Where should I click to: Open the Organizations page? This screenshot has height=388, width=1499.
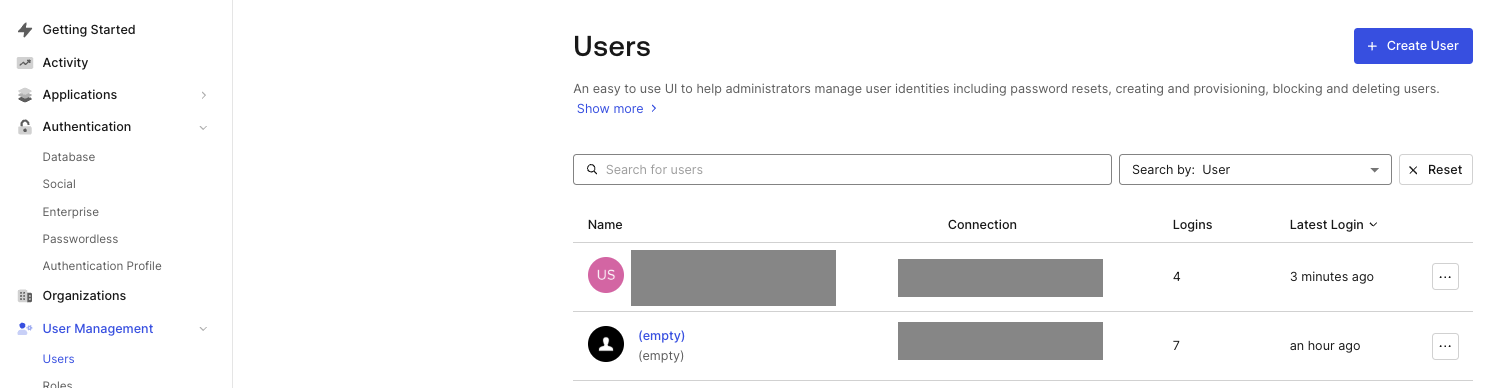pos(84,296)
